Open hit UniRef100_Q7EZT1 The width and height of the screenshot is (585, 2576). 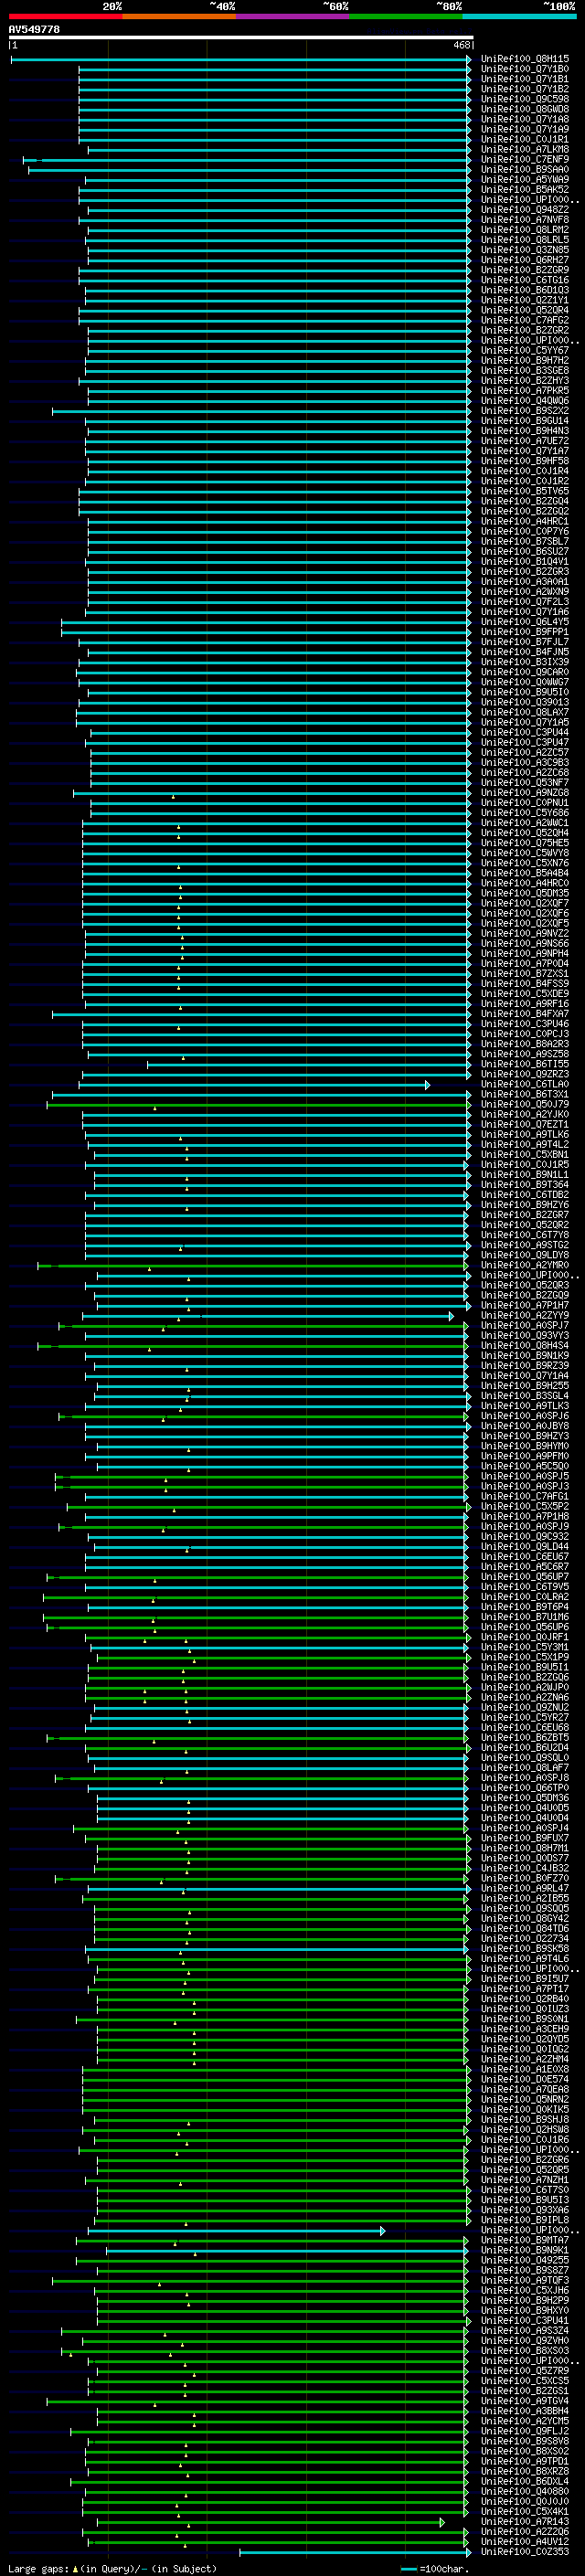click(525, 1125)
